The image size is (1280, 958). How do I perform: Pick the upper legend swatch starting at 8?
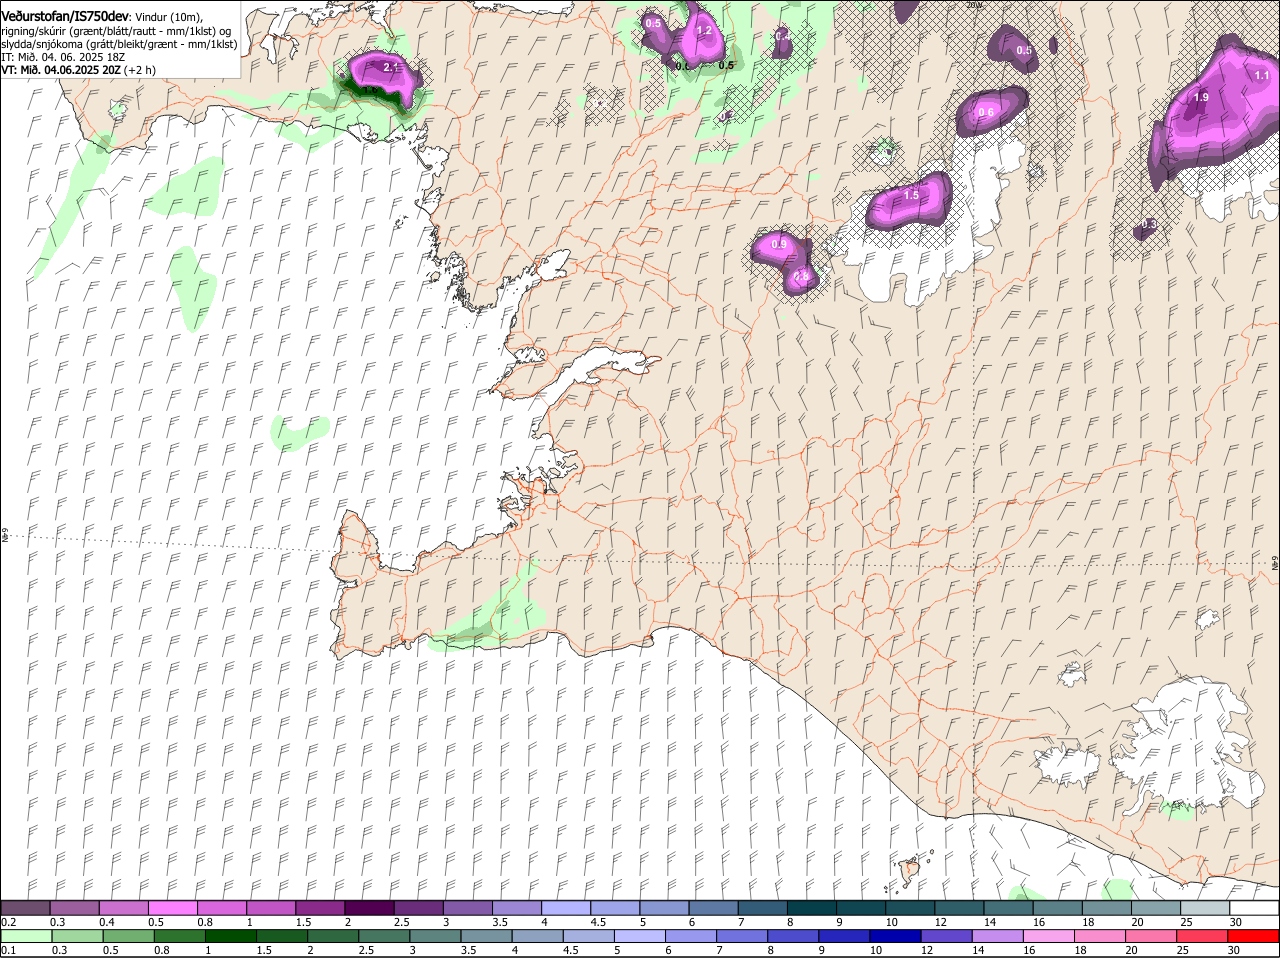point(812,908)
